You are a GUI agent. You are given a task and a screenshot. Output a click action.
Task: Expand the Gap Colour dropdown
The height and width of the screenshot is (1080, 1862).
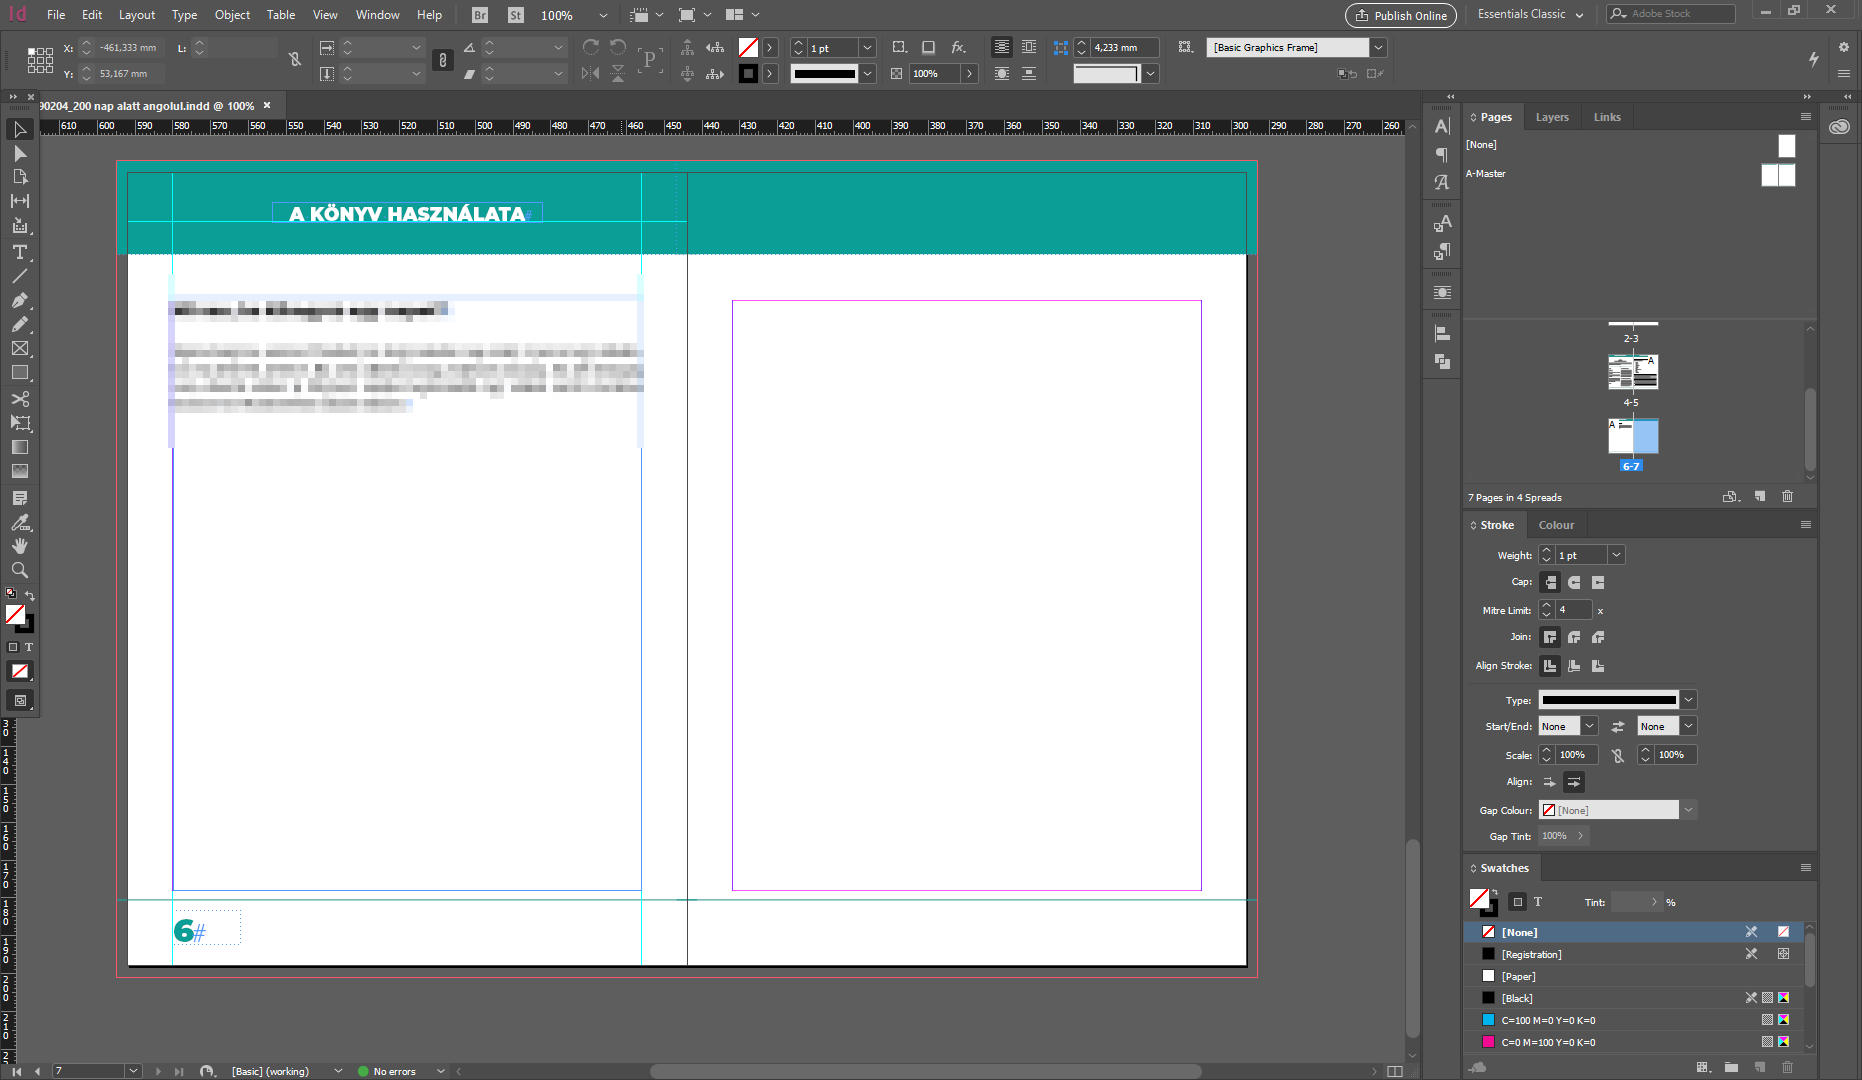click(1688, 810)
